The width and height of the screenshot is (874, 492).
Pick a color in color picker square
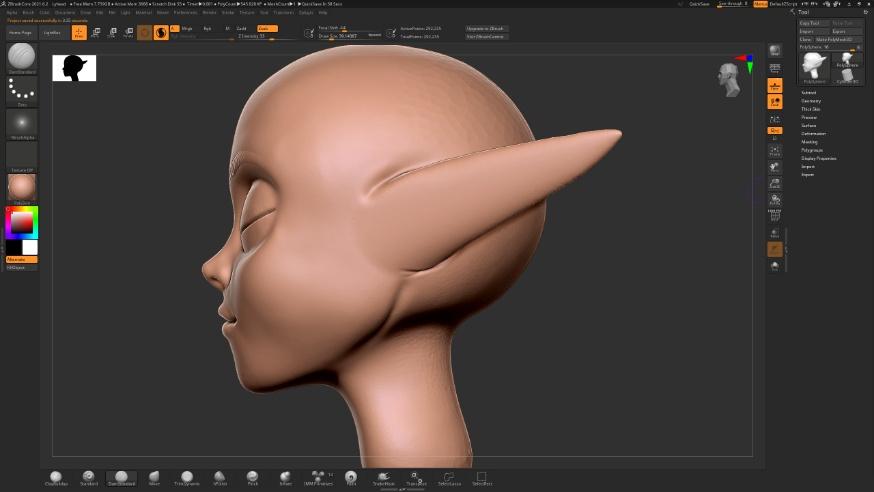click(22, 222)
